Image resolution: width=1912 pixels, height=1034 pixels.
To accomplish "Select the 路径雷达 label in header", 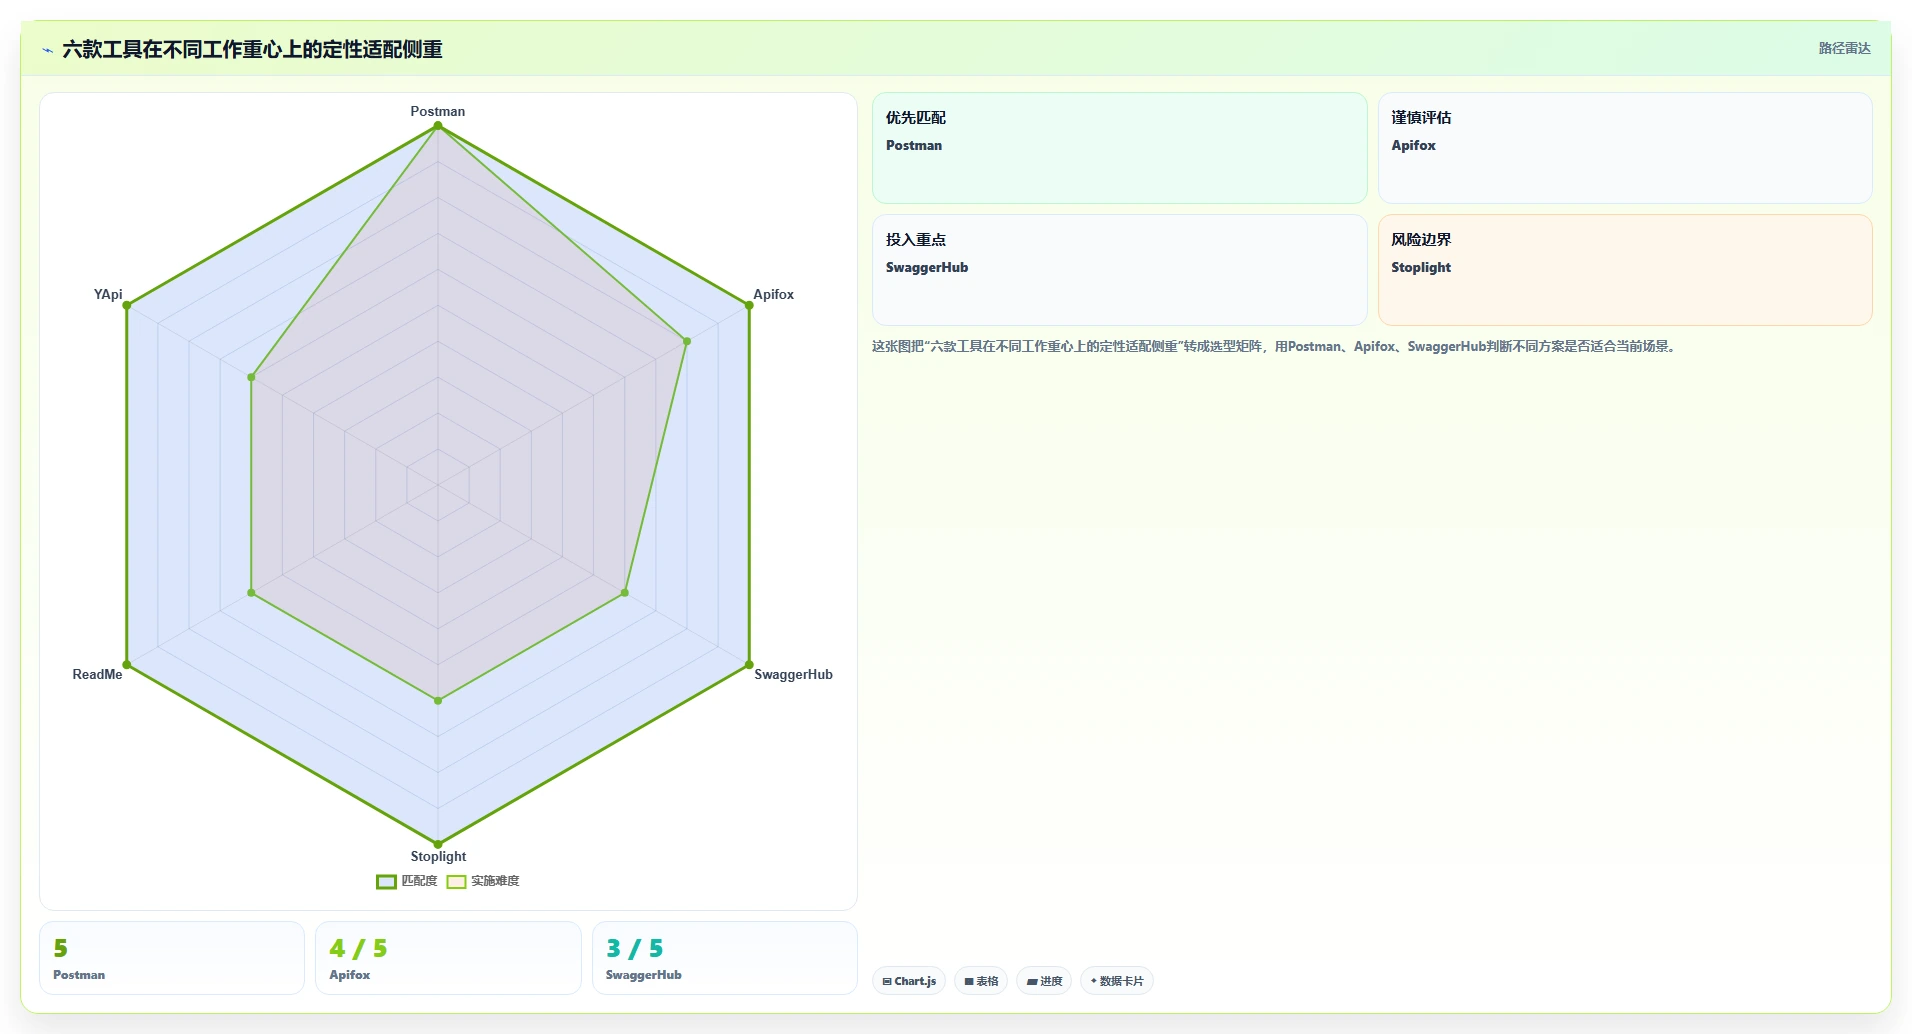I will (x=1844, y=48).
